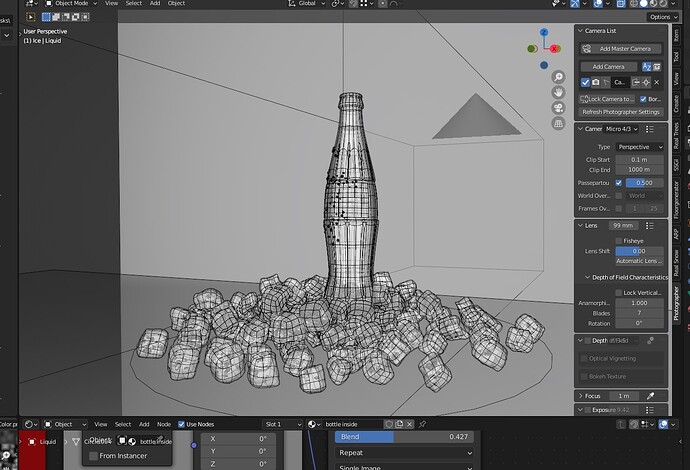Toggle the Border checkbox
Viewport: 690px width, 470px height.
(643, 99)
